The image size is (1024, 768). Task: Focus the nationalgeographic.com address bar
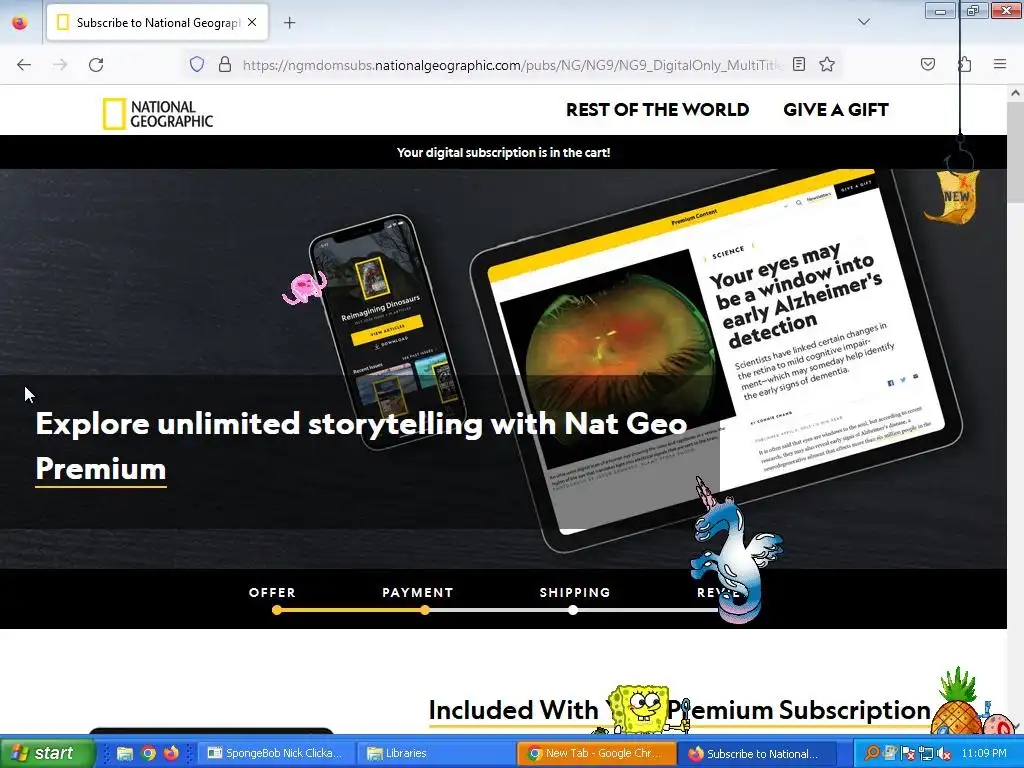pos(511,65)
